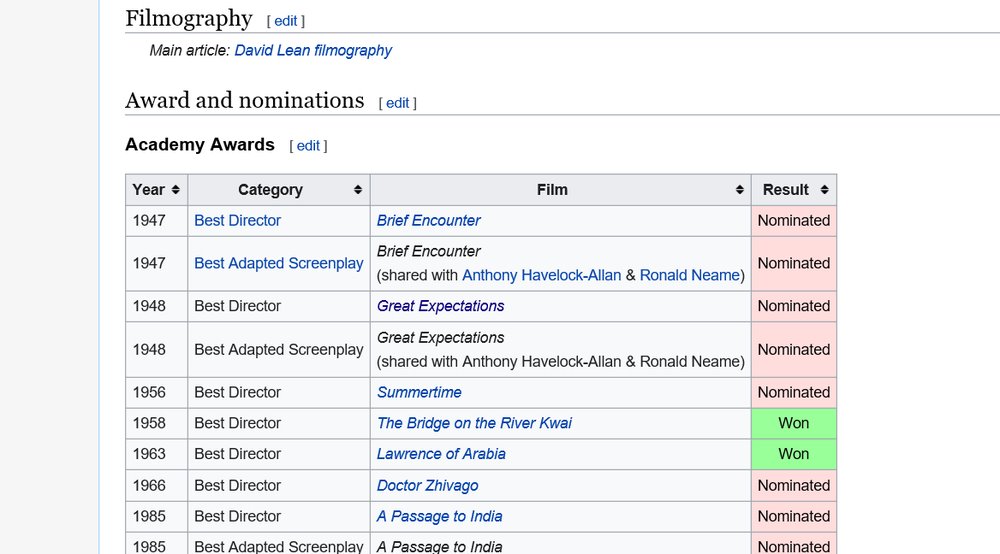Screen dimensions: 1000x554
Task: Open Best Director link in first row
Action: pyautogui.click(x=237, y=220)
